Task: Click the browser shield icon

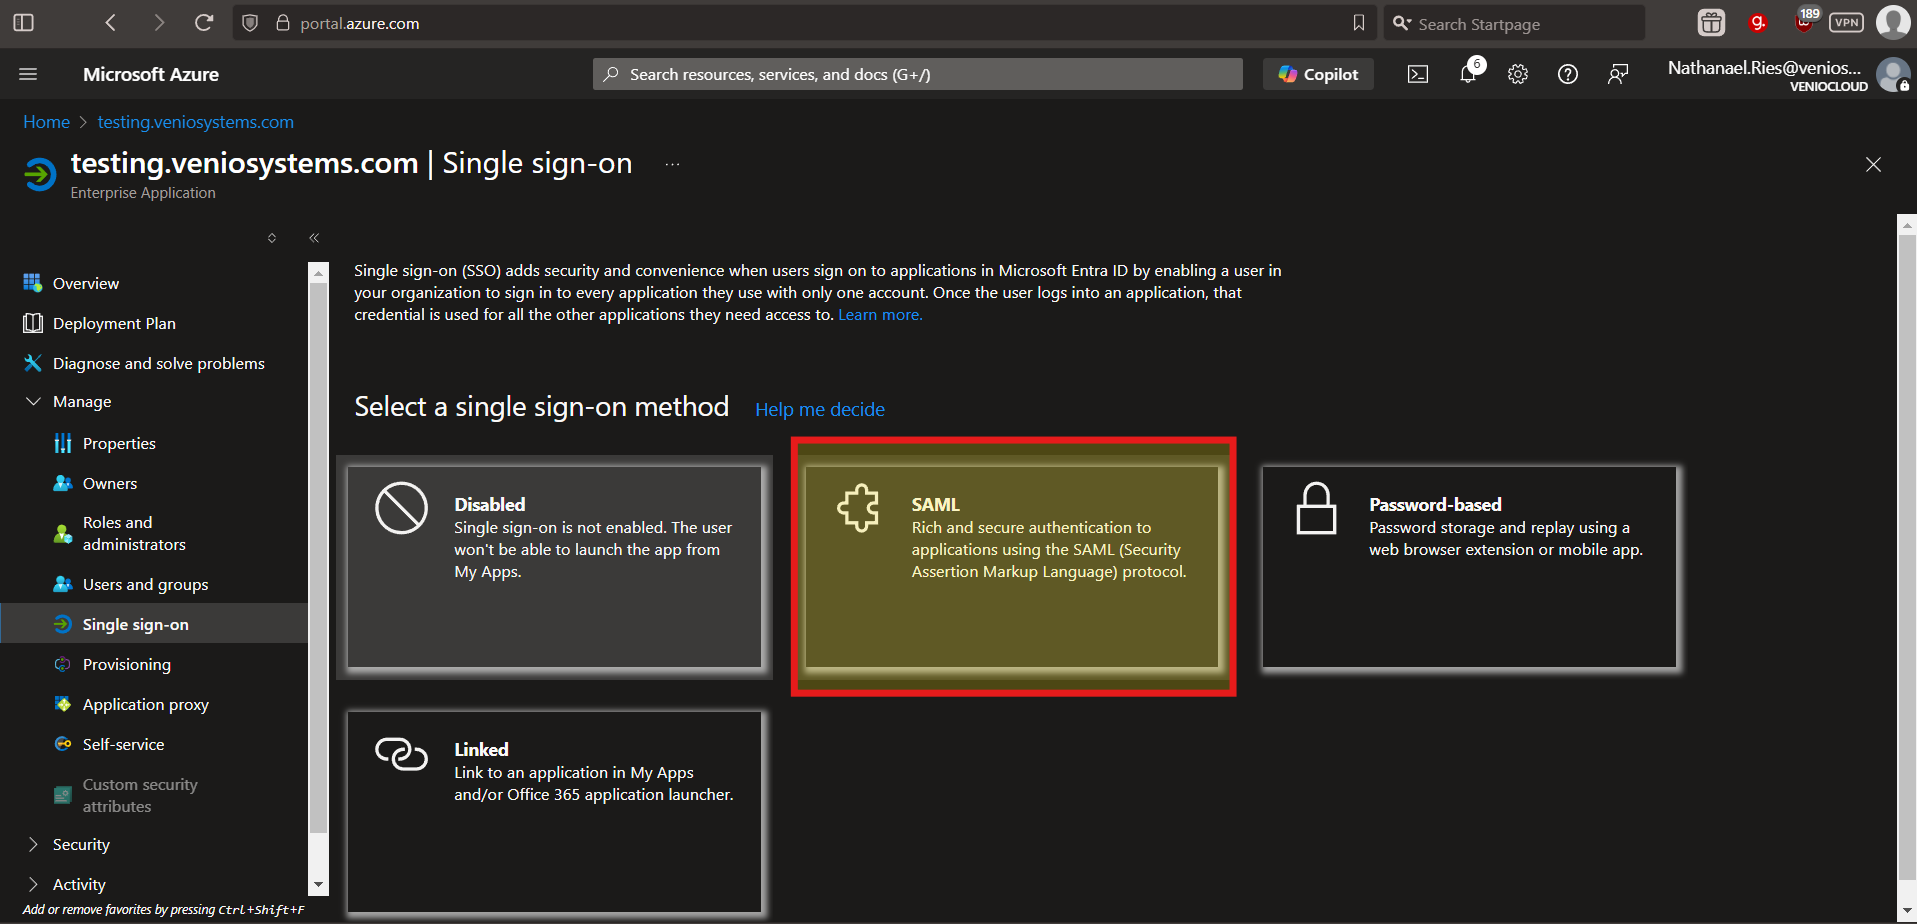Action: tap(250, 23)
